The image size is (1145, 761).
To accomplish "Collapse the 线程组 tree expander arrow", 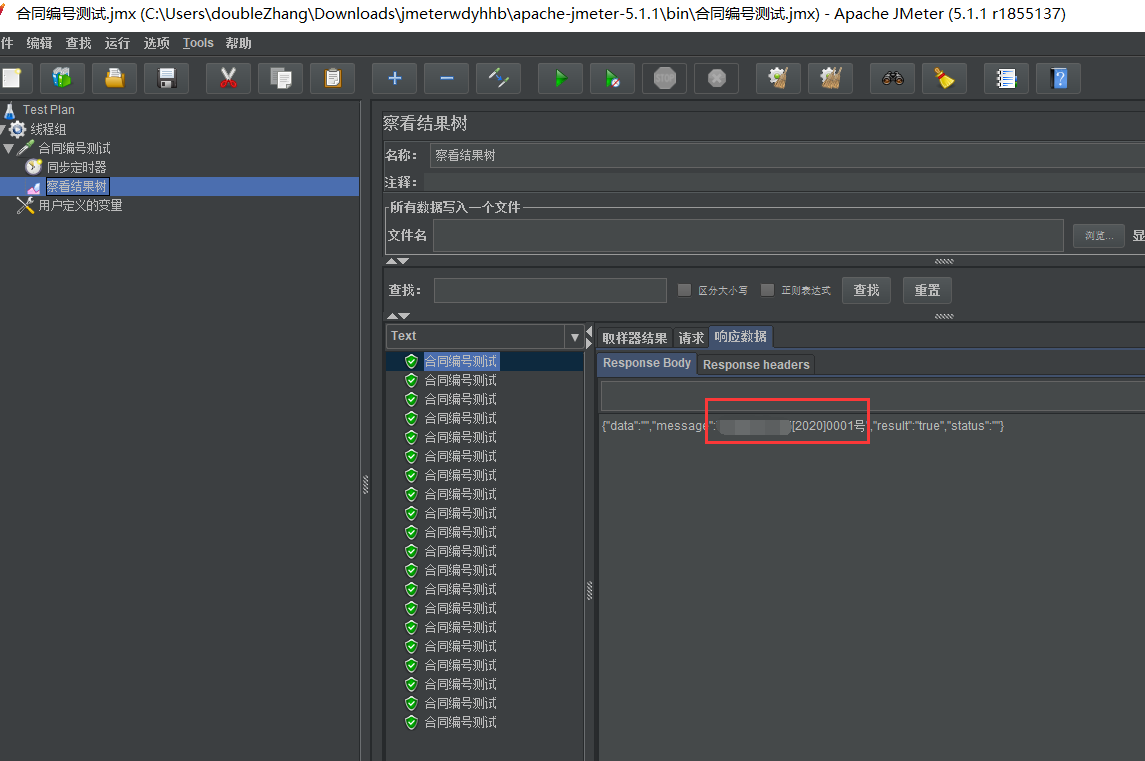I will (x=3, y=129).
